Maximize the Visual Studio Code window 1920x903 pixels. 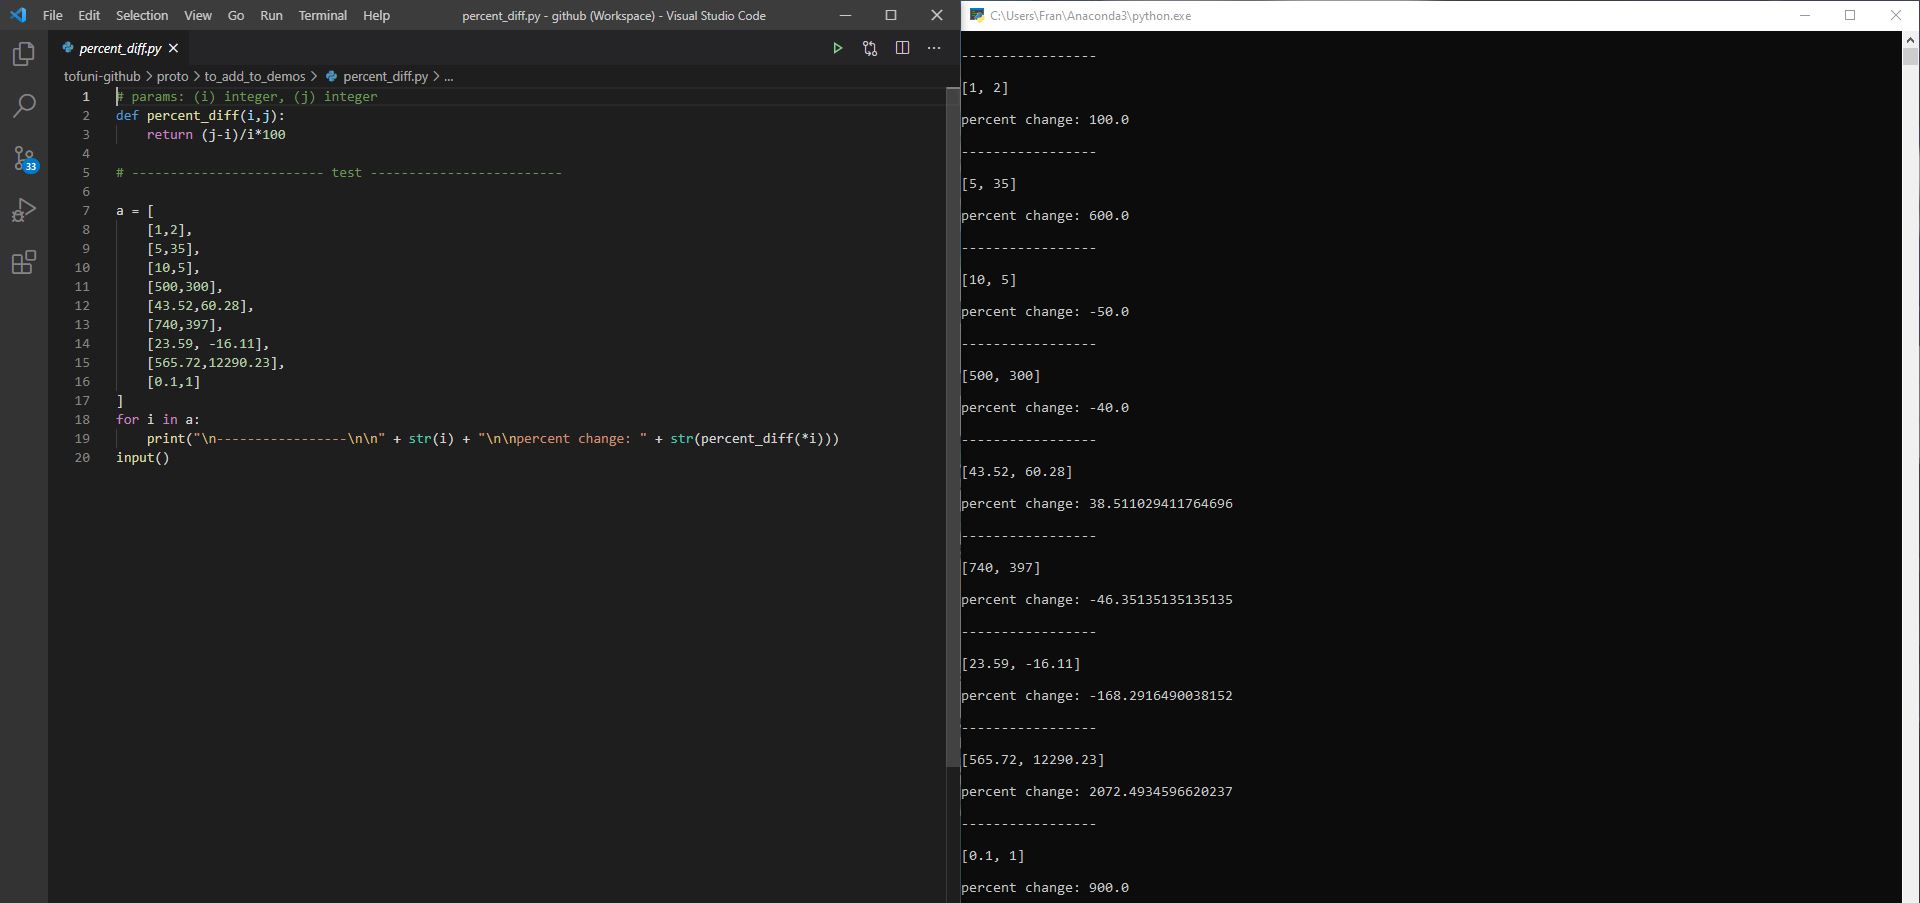(891, 15)
